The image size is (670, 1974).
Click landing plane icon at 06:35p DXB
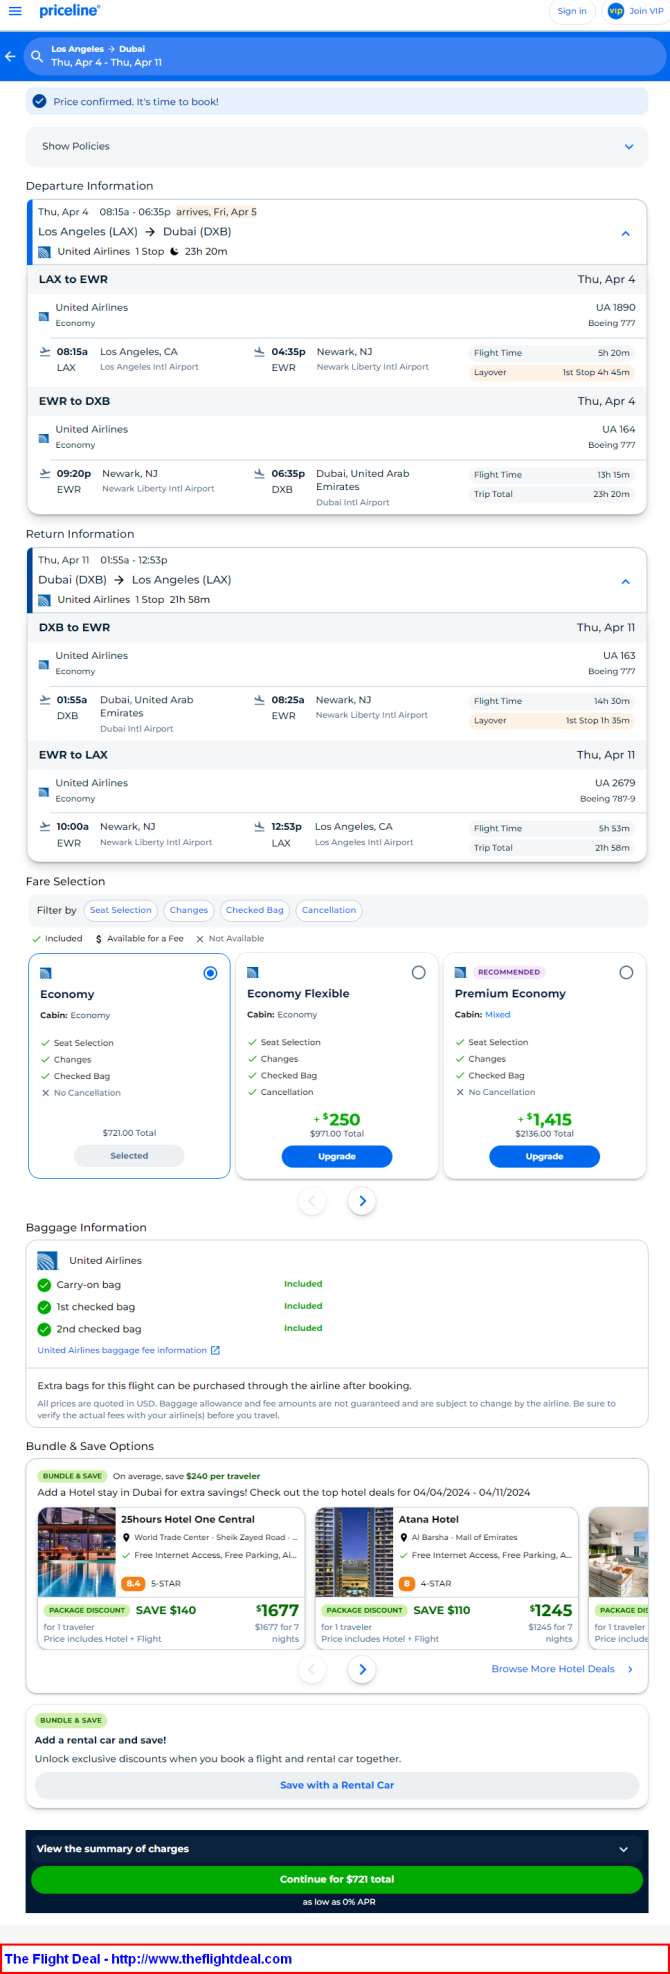(x=259, y=474)
